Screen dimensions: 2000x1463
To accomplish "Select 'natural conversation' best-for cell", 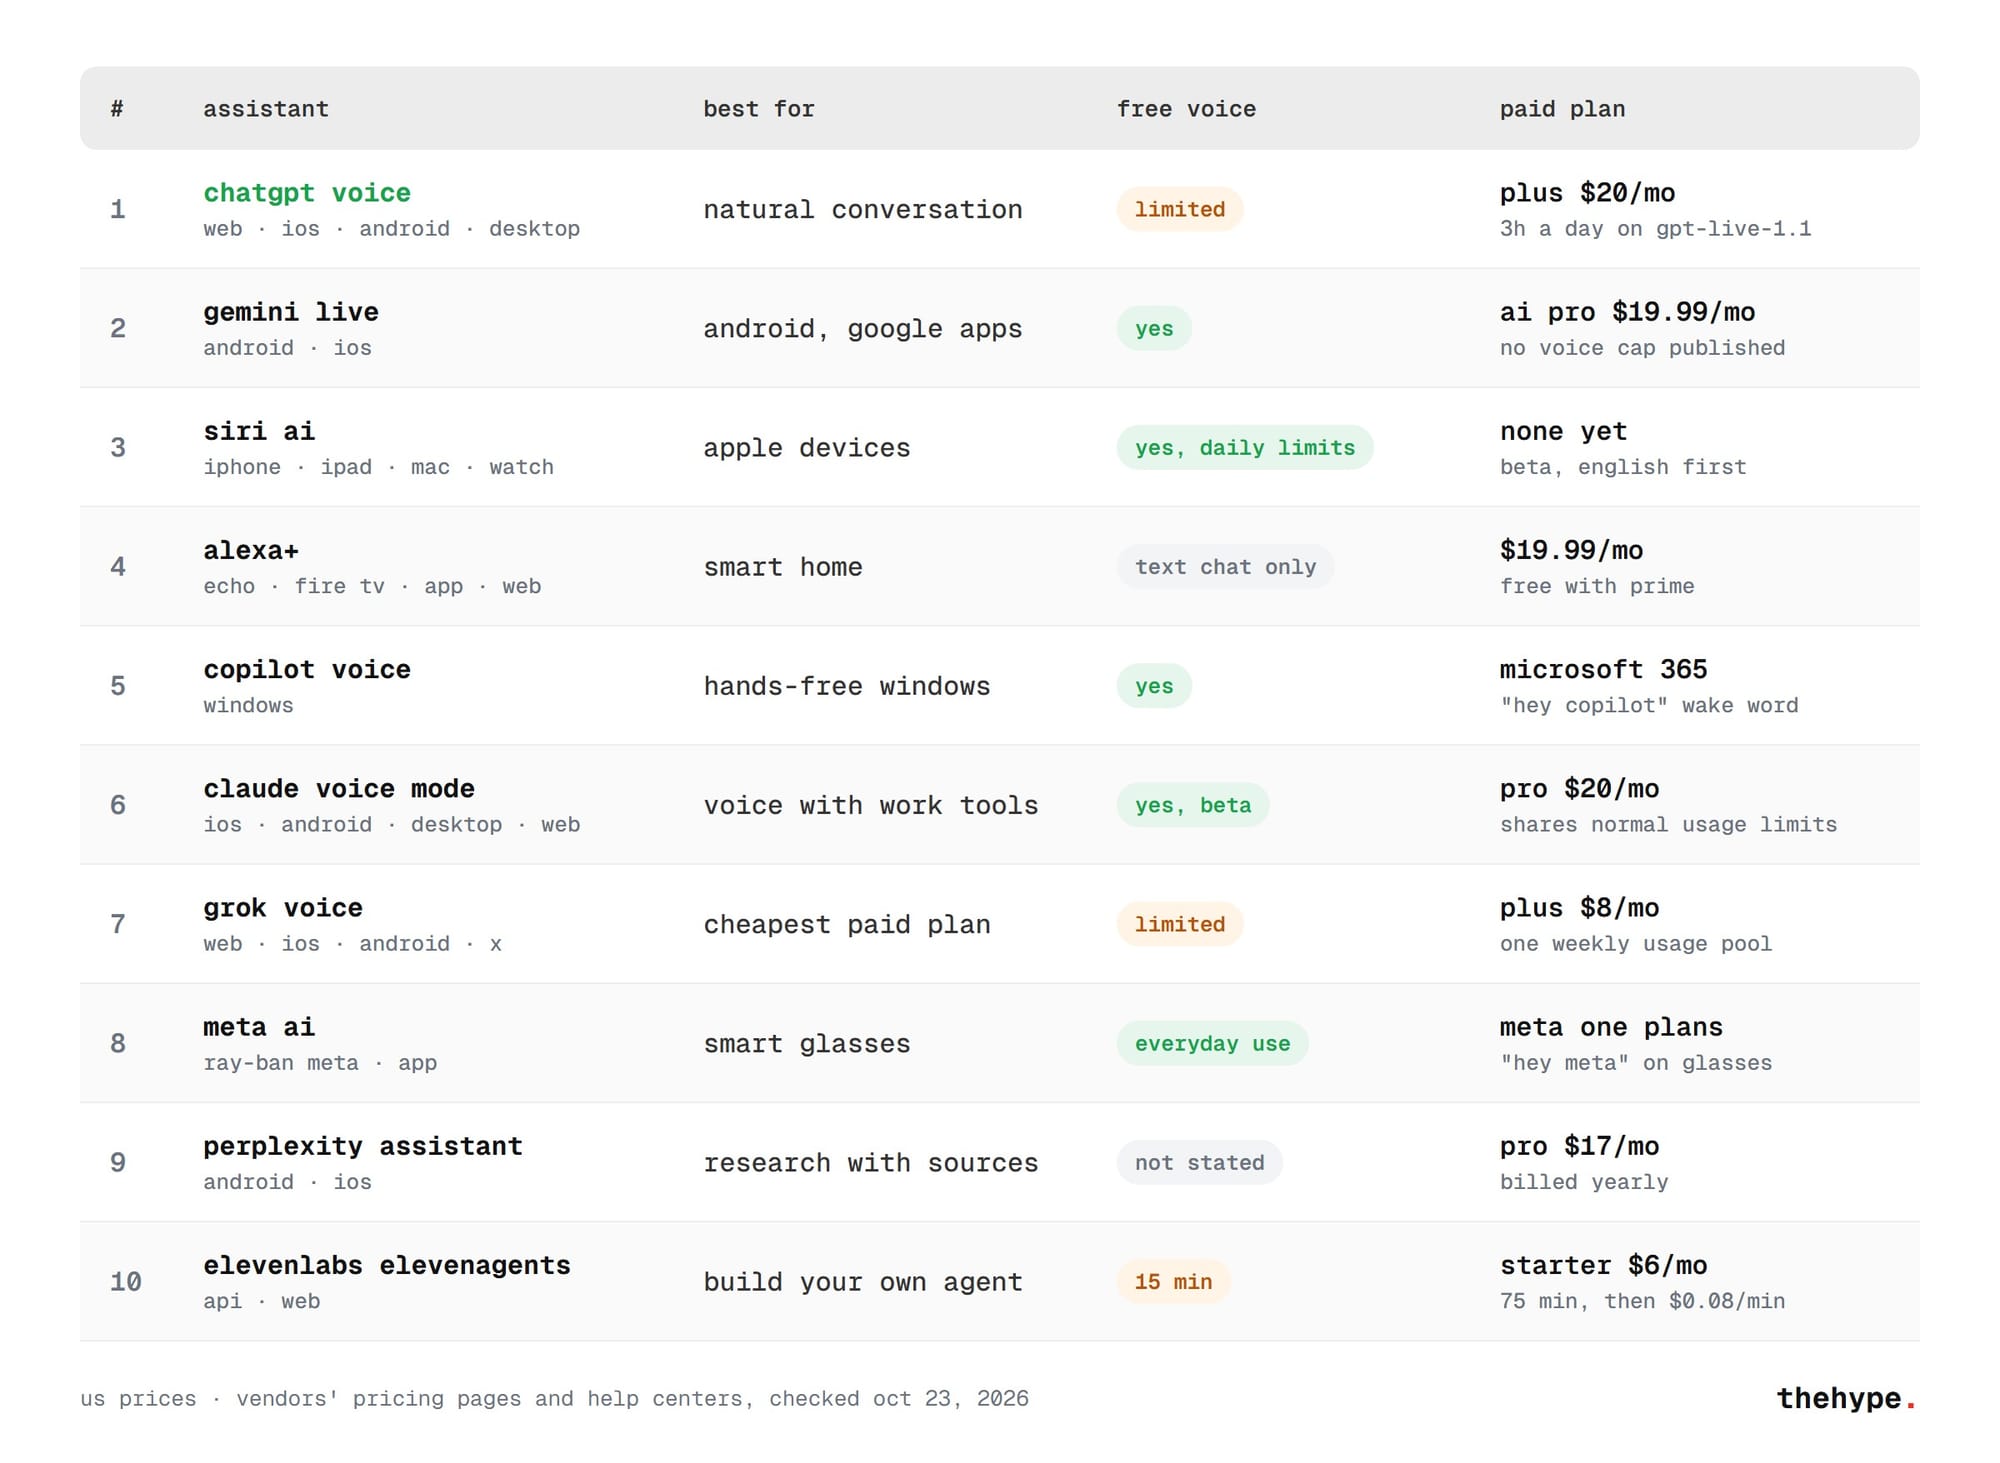I will tap(863, 209).
